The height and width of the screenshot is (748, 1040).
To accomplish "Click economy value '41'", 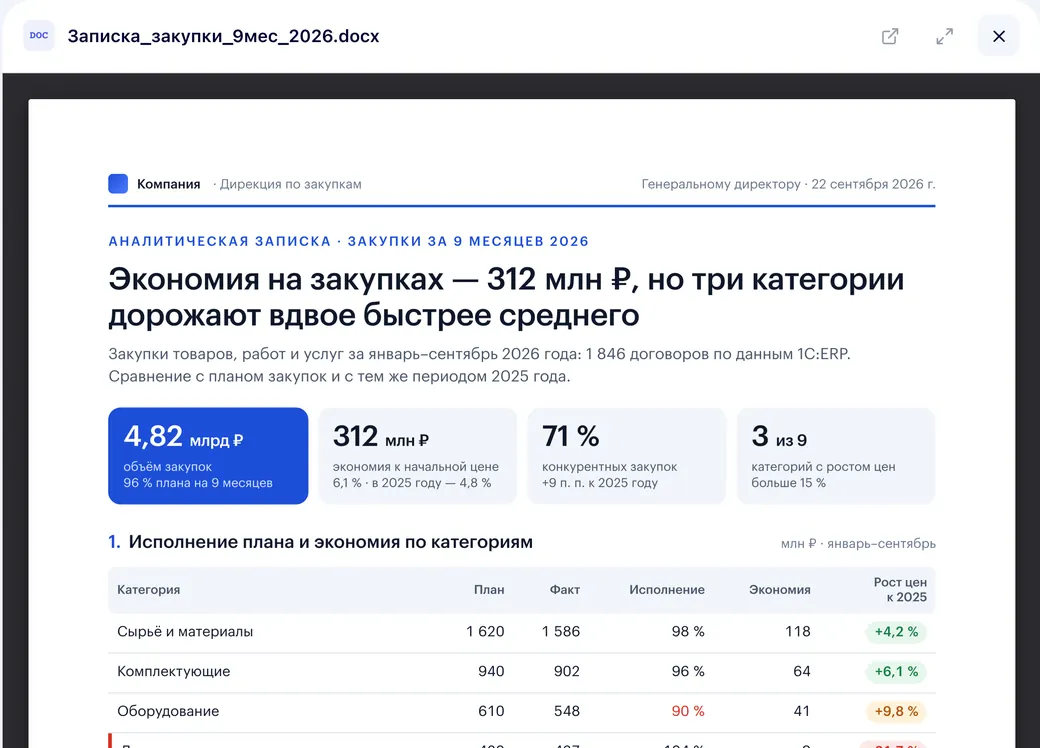I will (802, 711).
